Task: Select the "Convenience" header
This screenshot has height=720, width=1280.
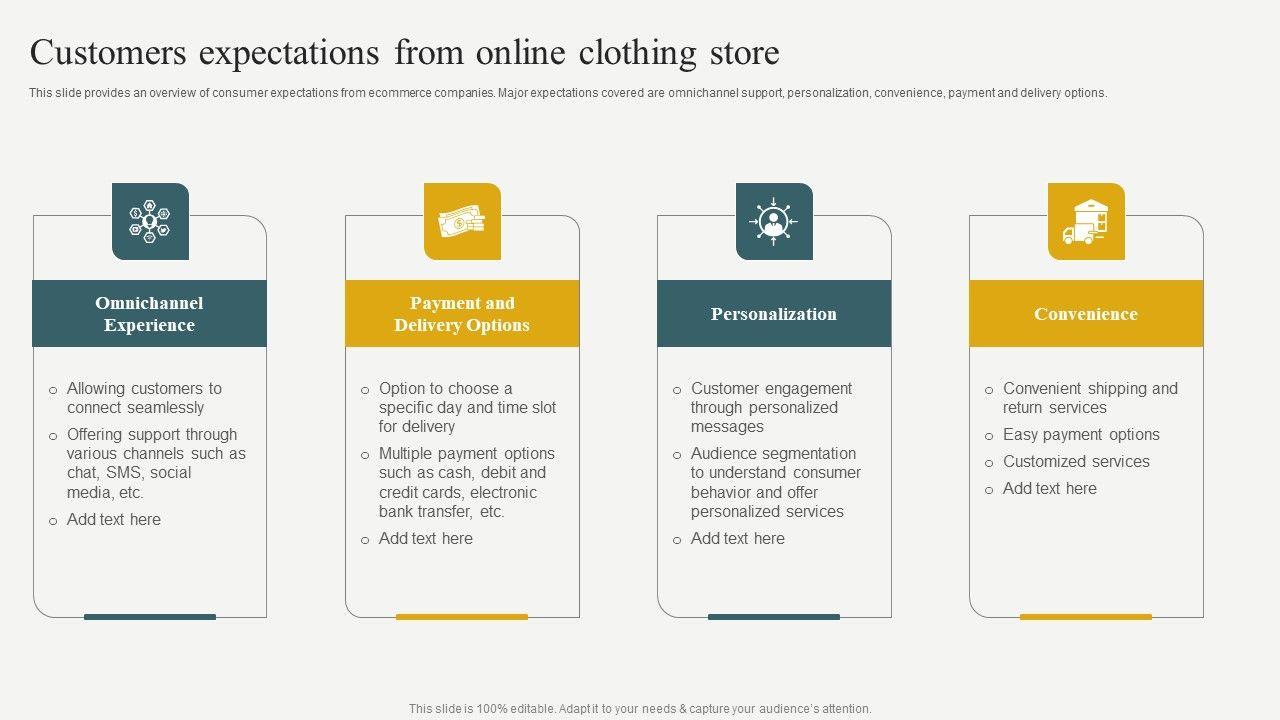Action: pyautogui.click(x=1086, y=314)
